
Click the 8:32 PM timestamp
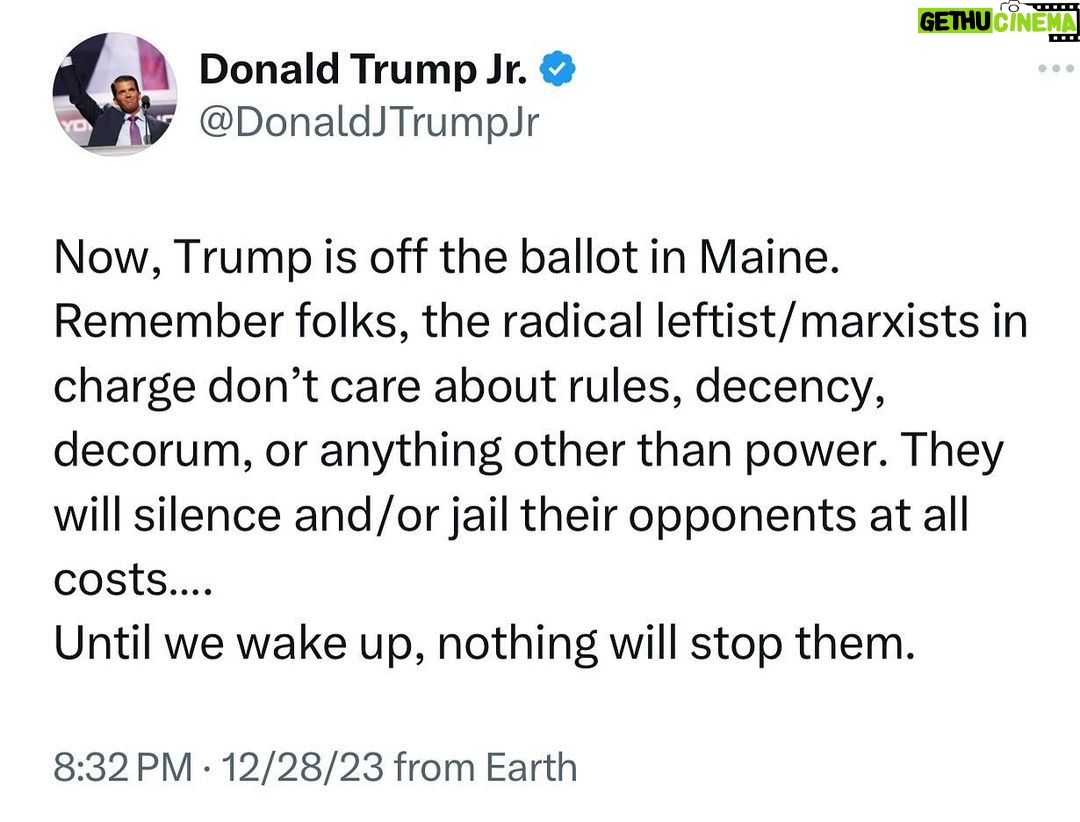point(123,767)
